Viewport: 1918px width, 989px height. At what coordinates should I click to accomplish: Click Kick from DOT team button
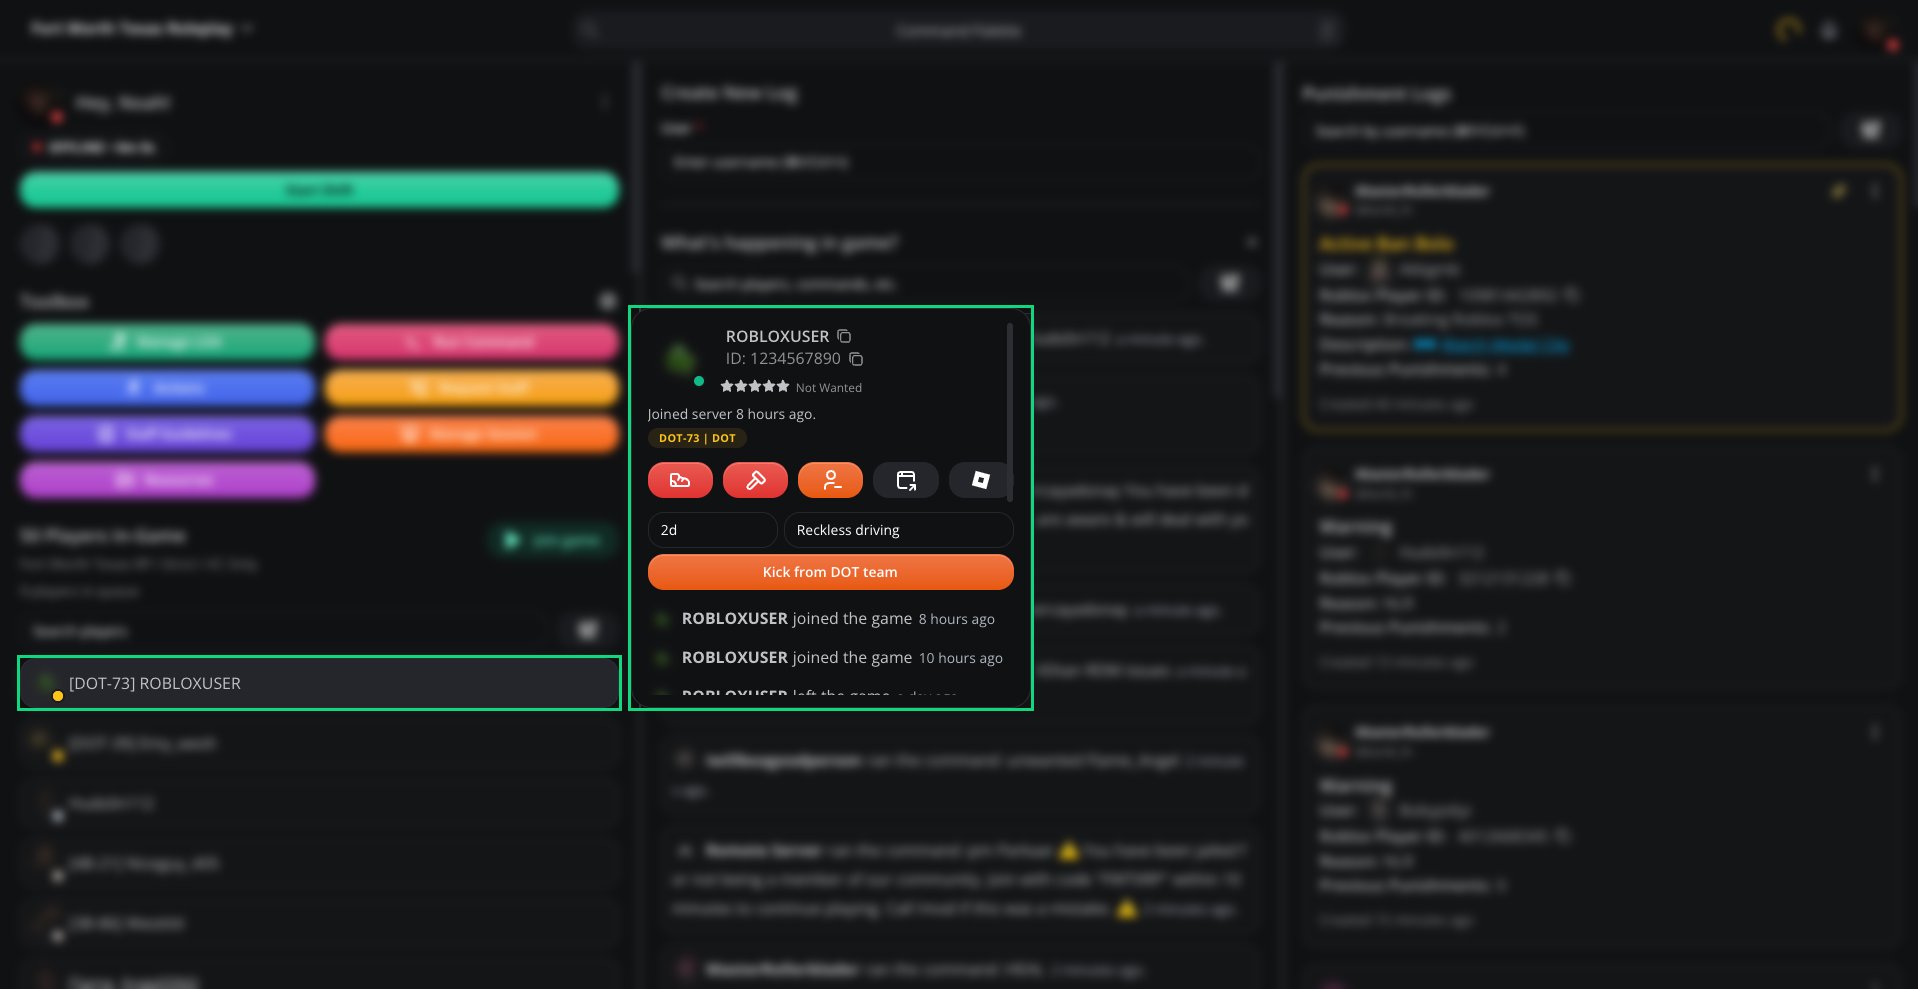[x=830, y=572]
